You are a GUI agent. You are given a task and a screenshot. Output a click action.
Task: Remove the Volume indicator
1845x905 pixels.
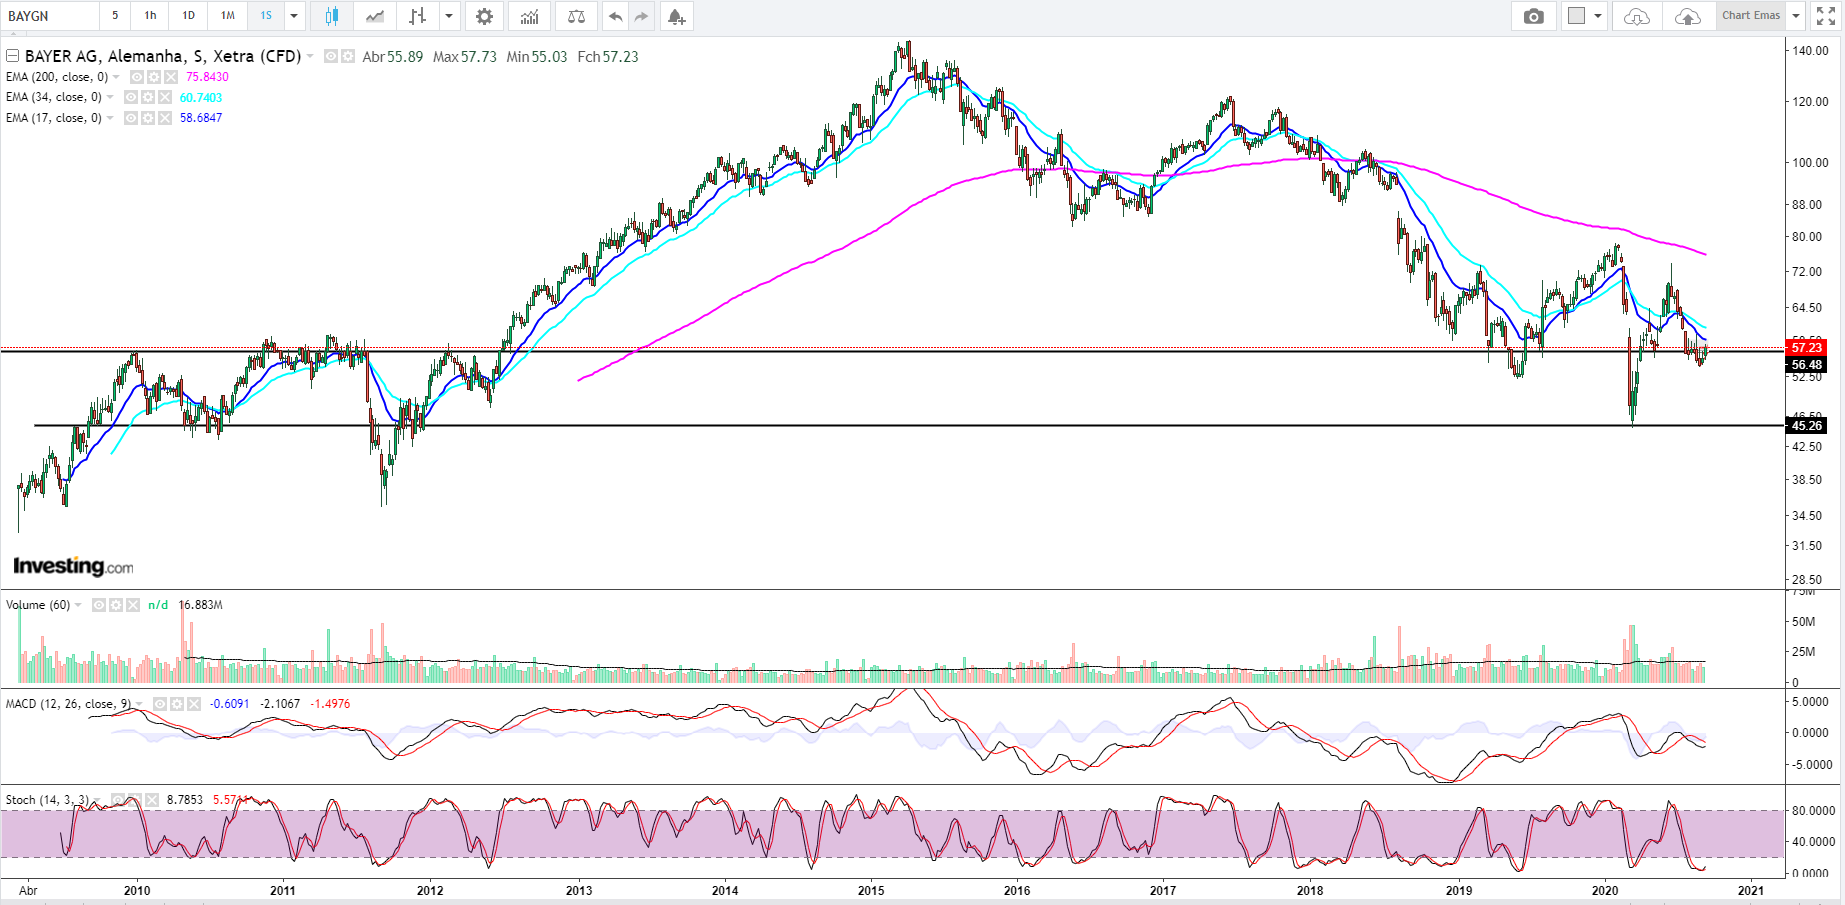pyautogui.click(x=132, y=605)
